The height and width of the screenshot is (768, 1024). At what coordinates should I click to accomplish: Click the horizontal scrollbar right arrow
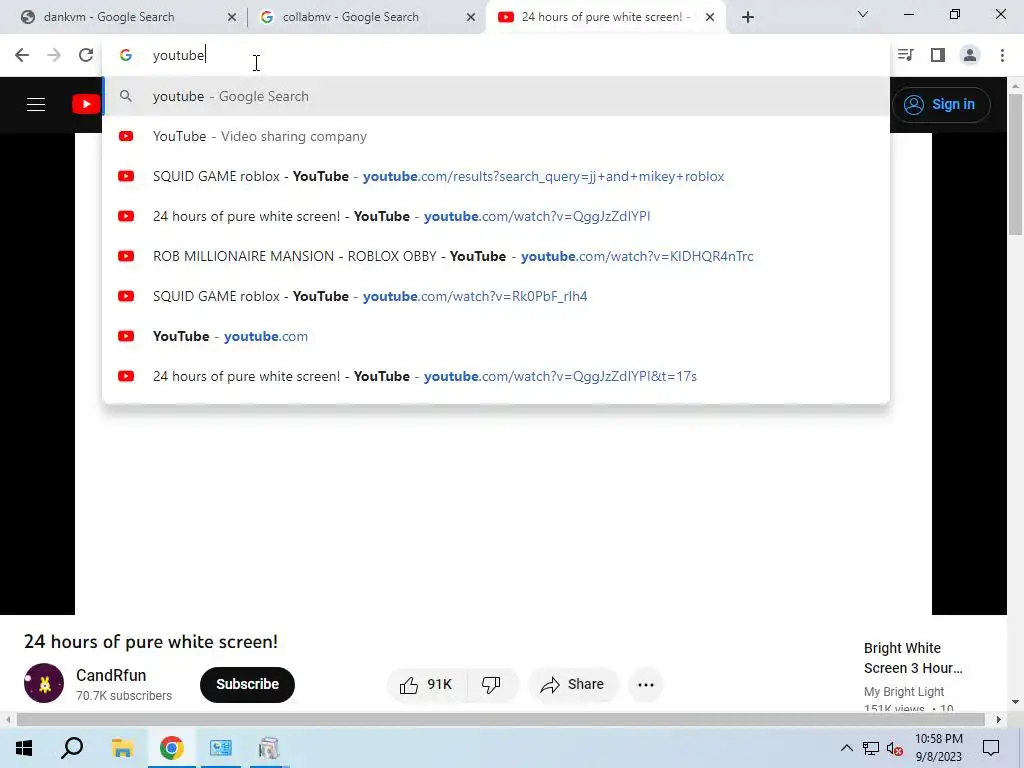coord(999,720)
